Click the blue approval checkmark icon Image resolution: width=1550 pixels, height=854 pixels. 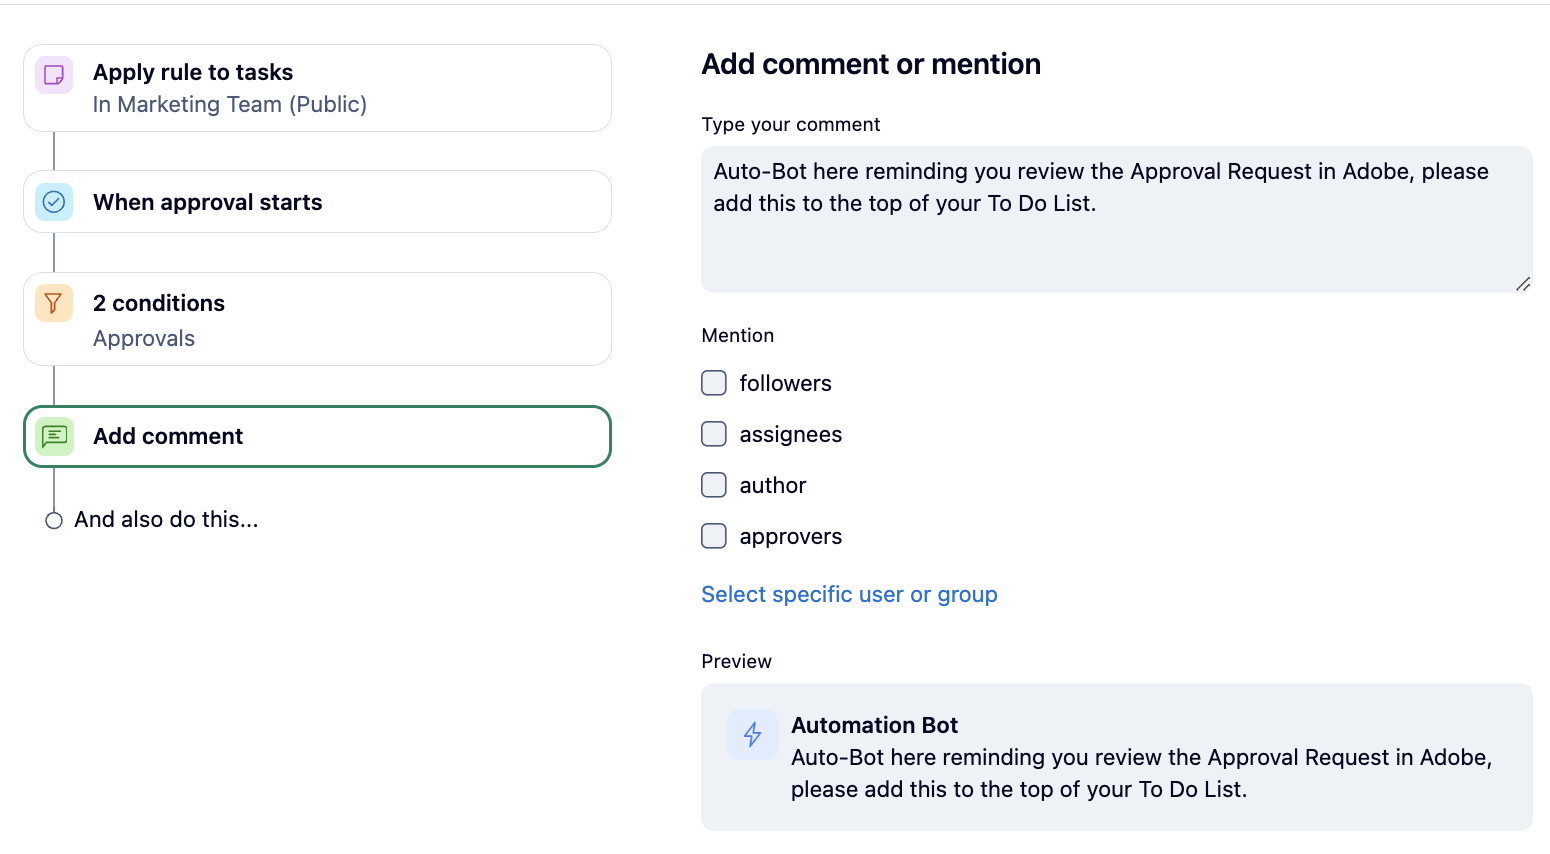click(54, 202)
